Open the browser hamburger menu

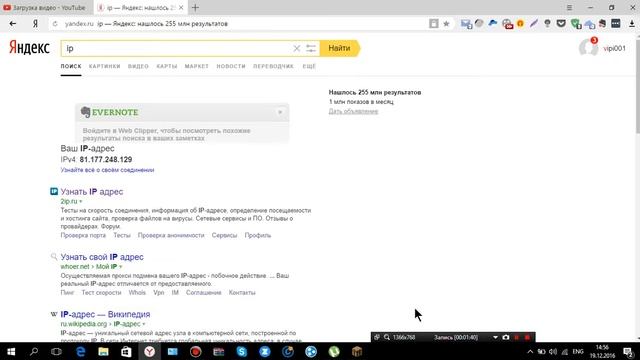click(569, 7)
